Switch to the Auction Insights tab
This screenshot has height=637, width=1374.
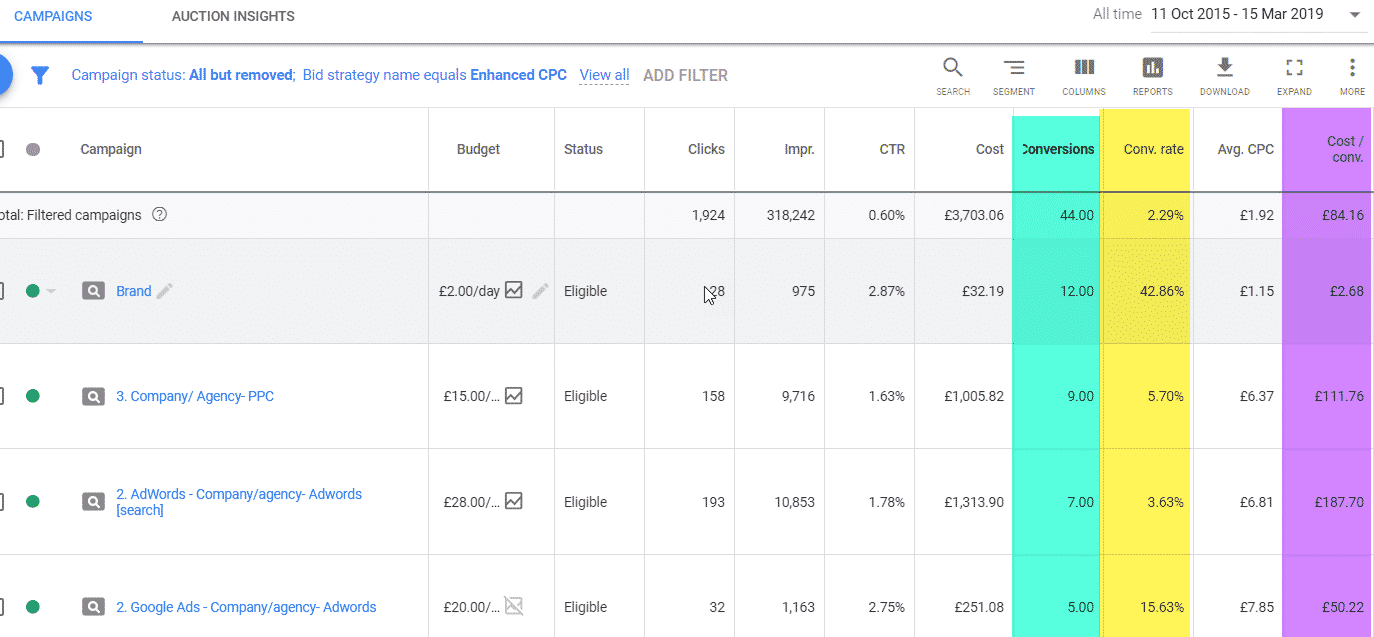point(233,17)
